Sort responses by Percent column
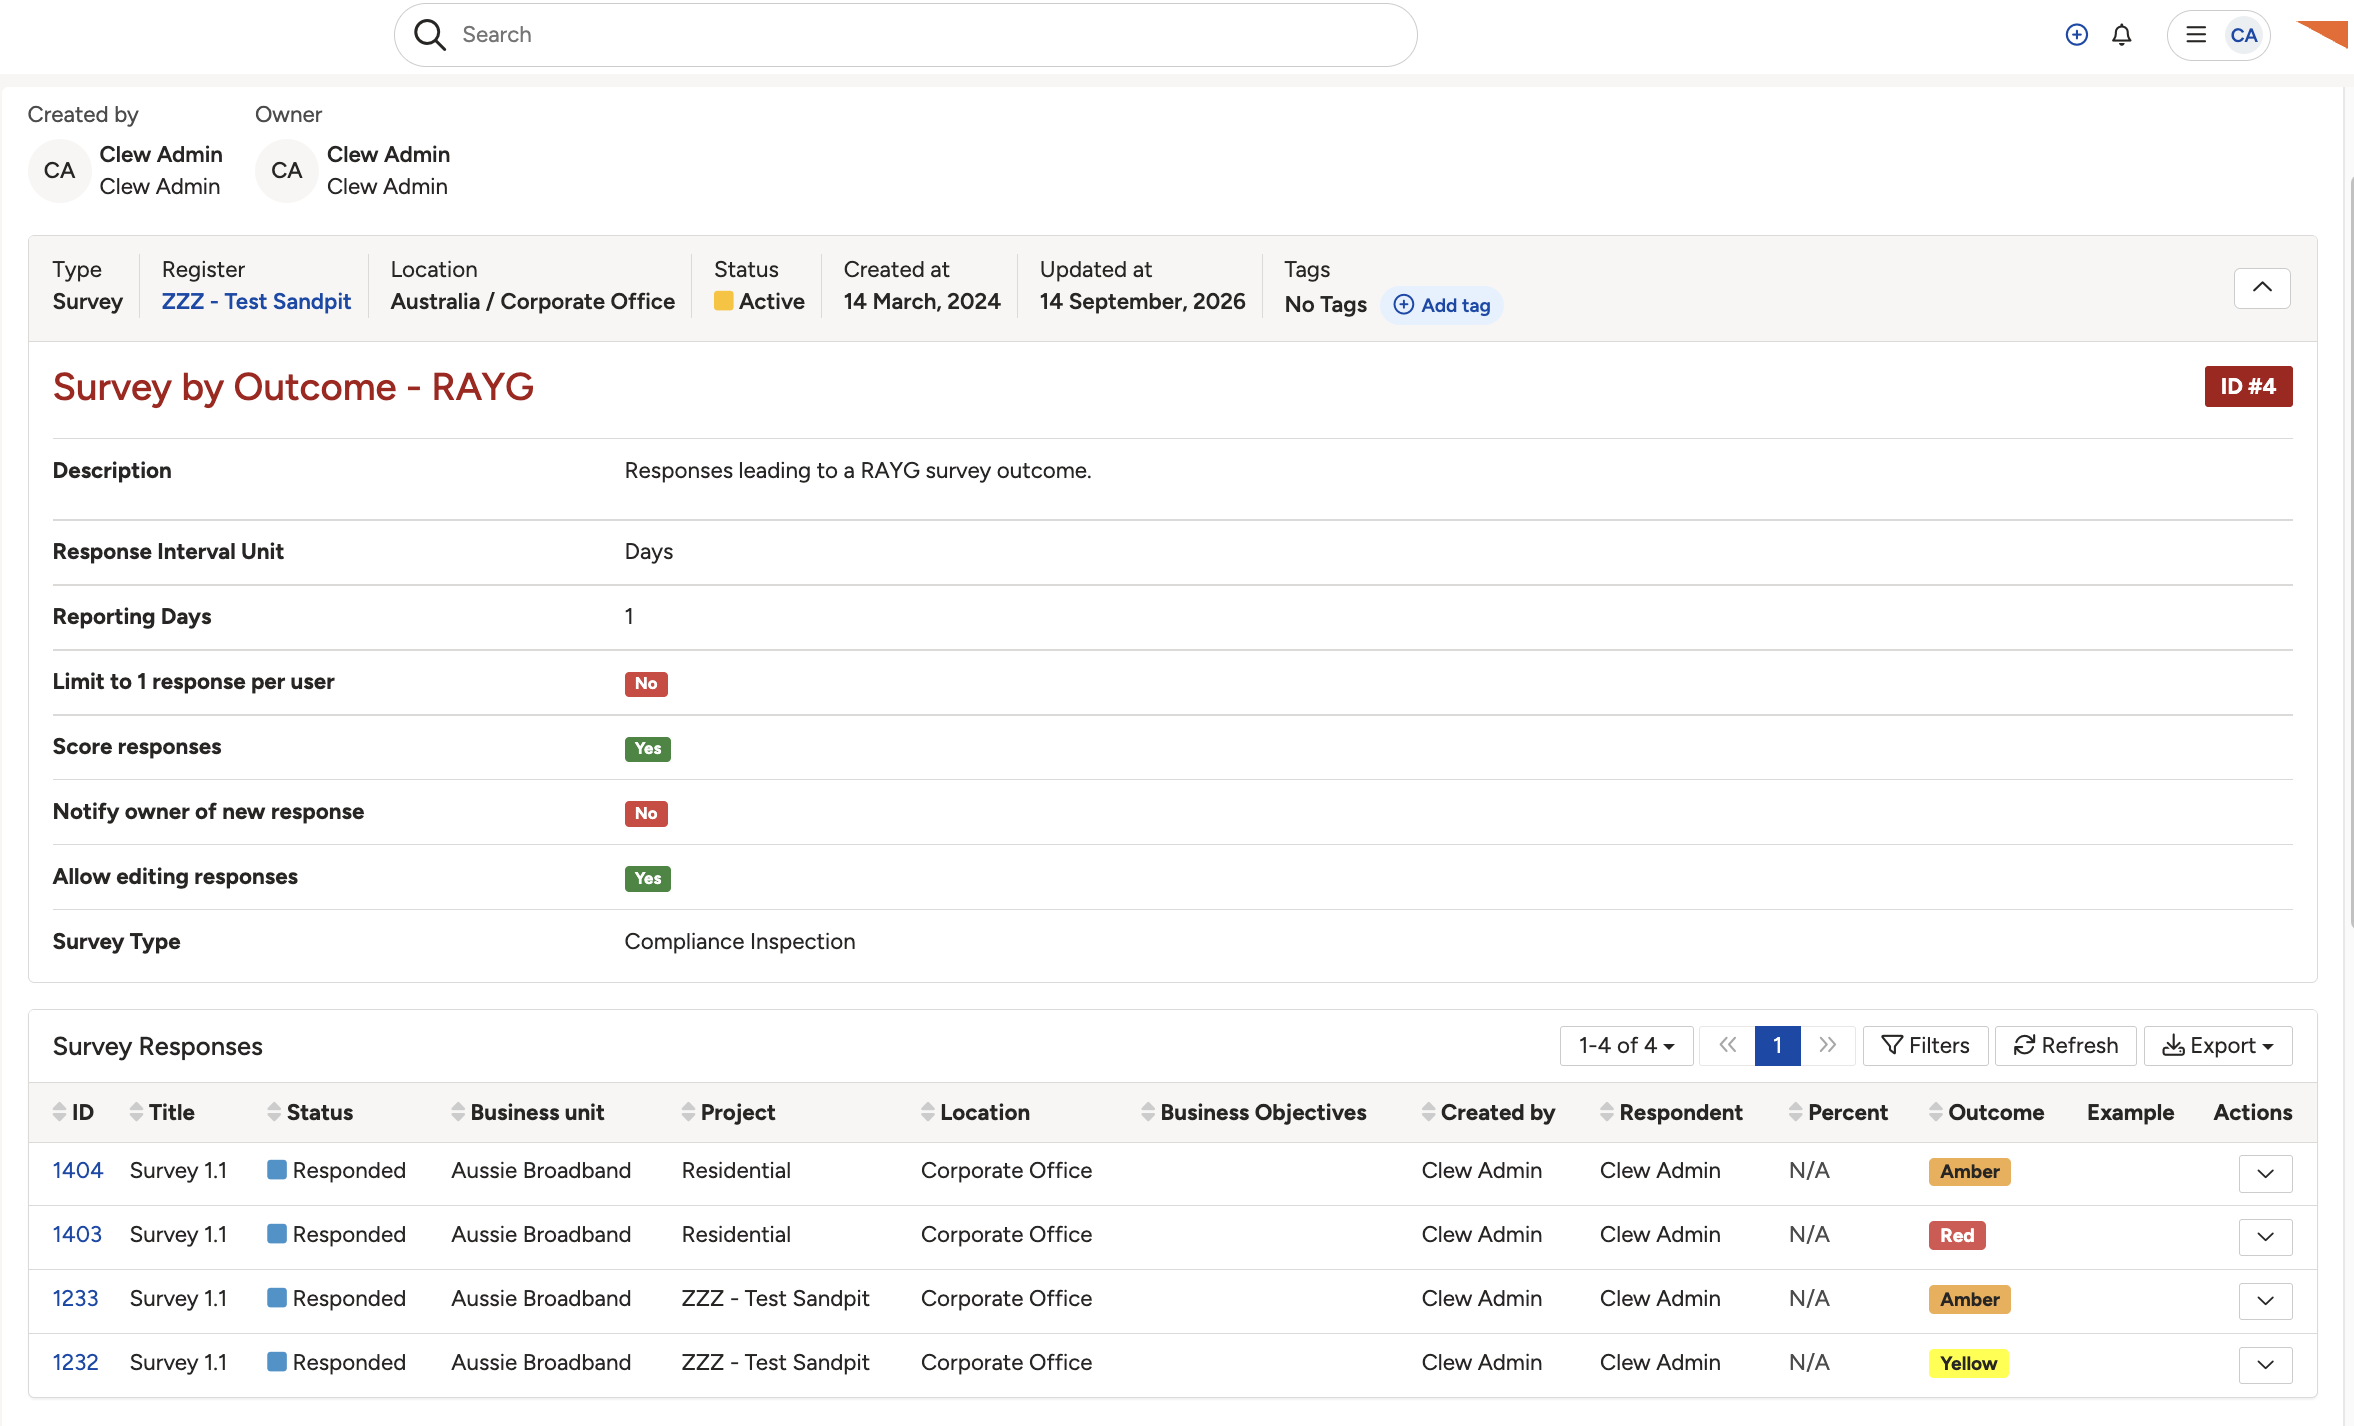Viewport: 2354px width, 1426px height. pyautogui.click(x=1838, y=1112)
